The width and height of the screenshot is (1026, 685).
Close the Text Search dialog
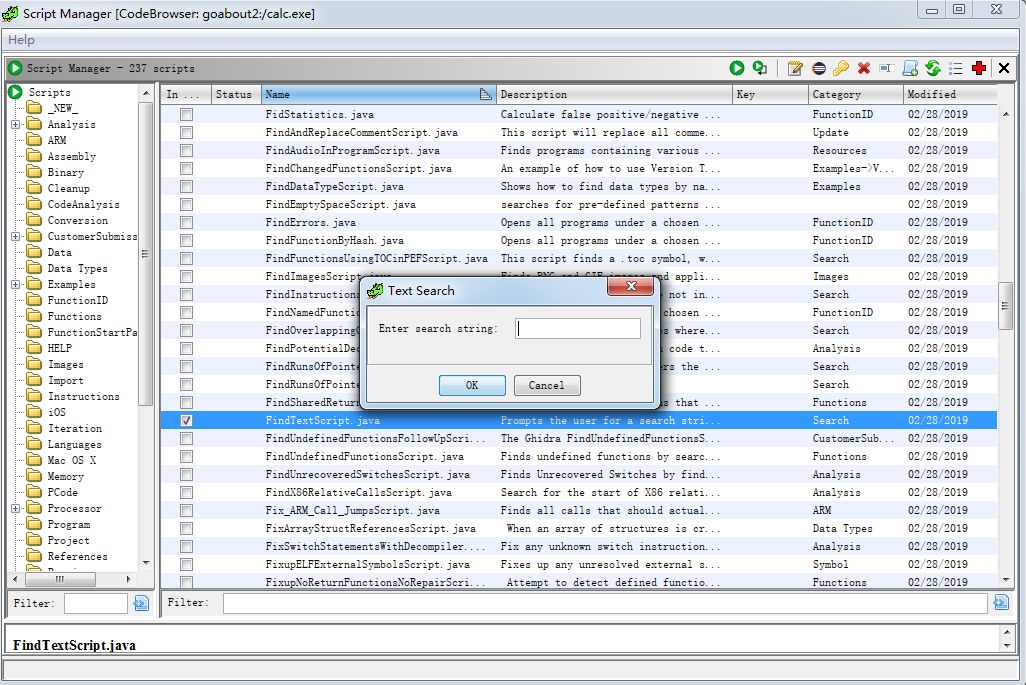coord(631,286)
